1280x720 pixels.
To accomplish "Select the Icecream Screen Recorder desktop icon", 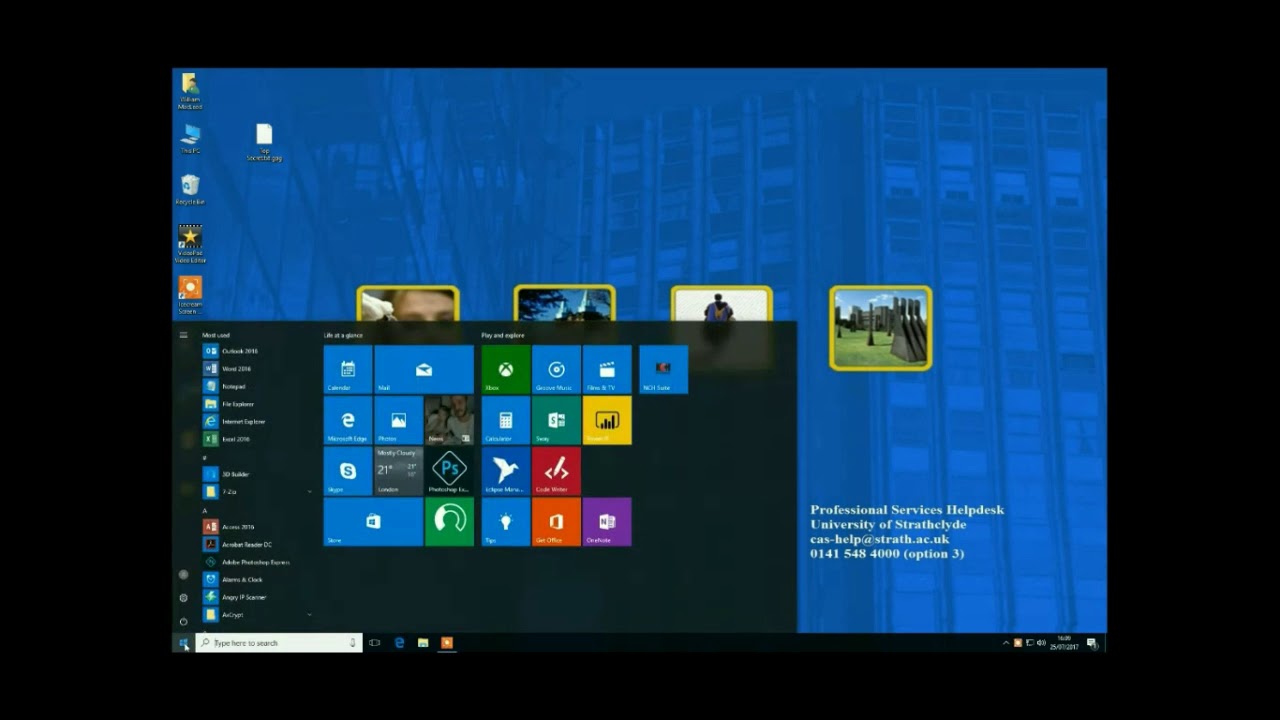I will [190, 295].
